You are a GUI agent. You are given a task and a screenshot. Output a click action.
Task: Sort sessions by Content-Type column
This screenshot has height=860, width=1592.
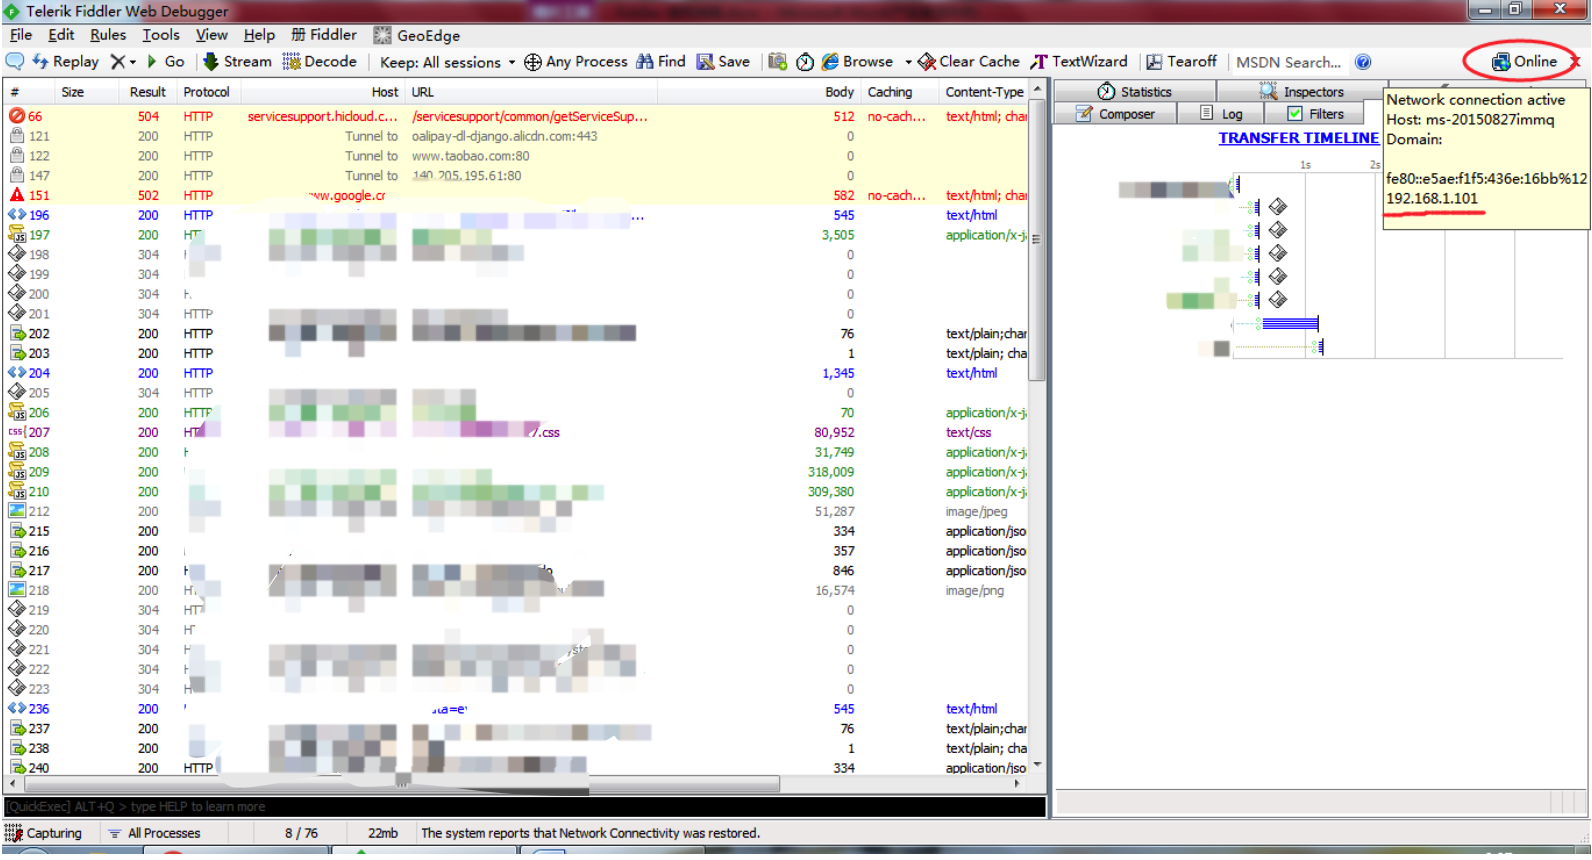(x=984, y=92)
